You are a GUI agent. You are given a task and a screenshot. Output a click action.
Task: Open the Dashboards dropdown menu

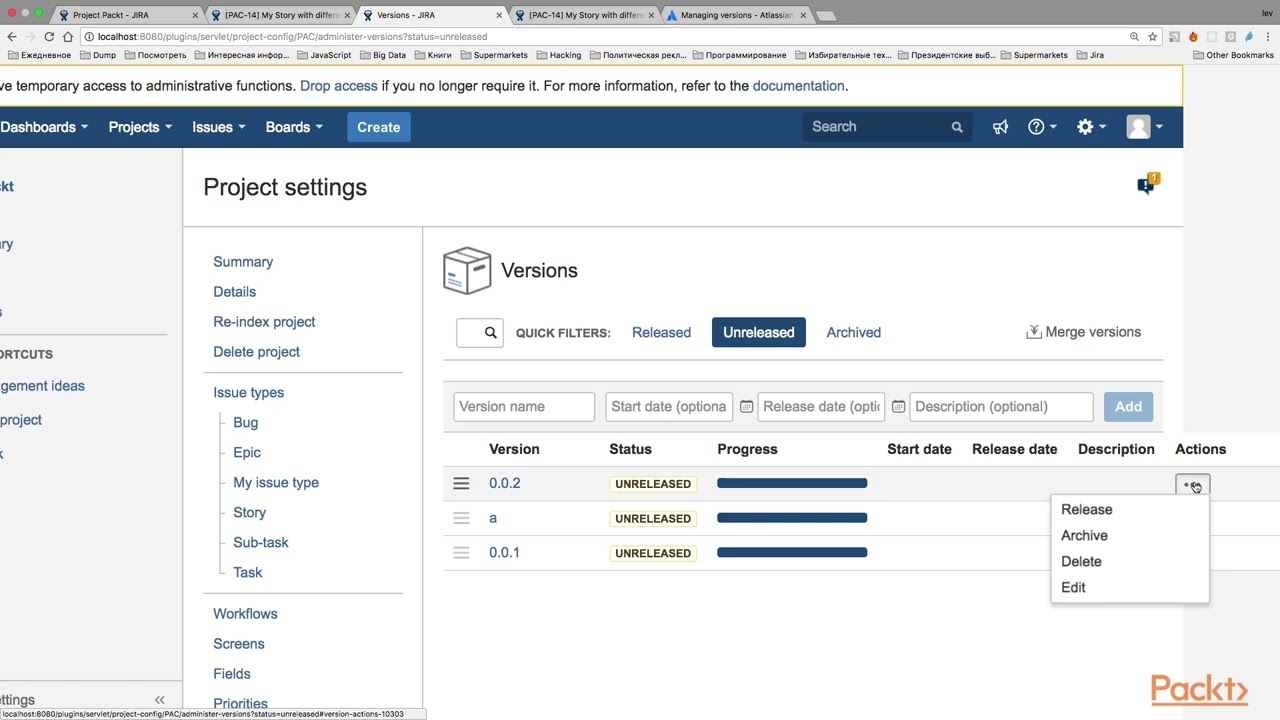[x=44, y=127]
